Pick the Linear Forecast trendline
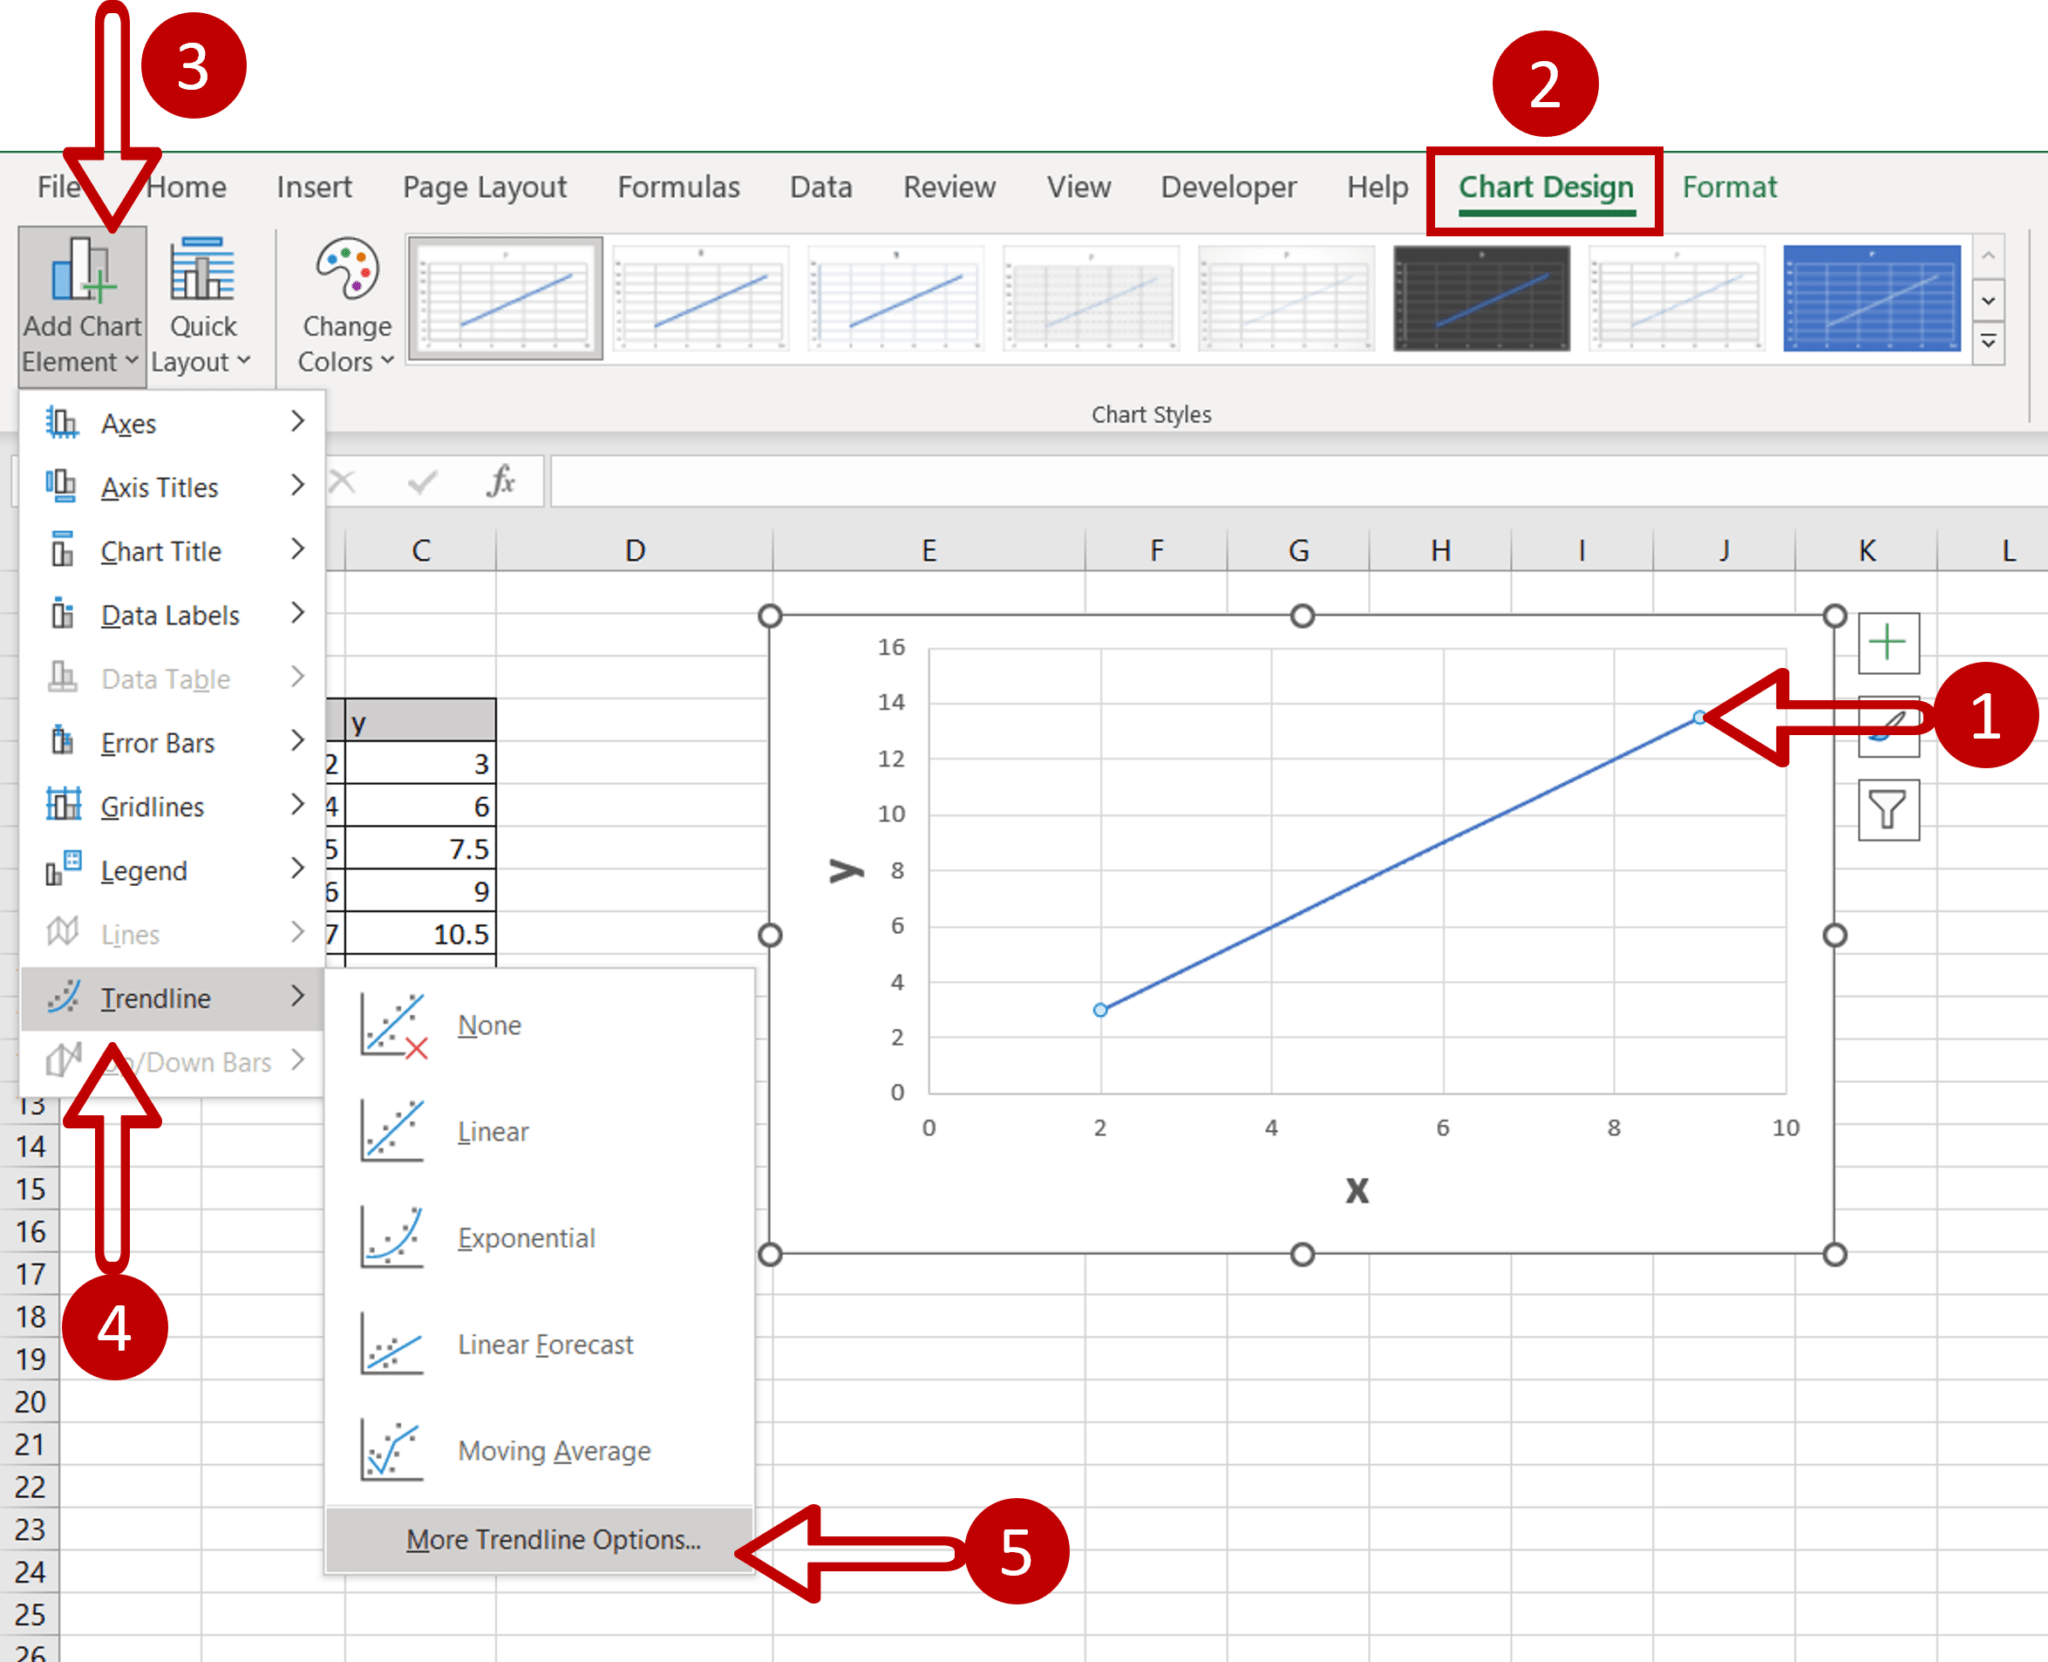The image size is (2048, 1662). click(545, 1345)
